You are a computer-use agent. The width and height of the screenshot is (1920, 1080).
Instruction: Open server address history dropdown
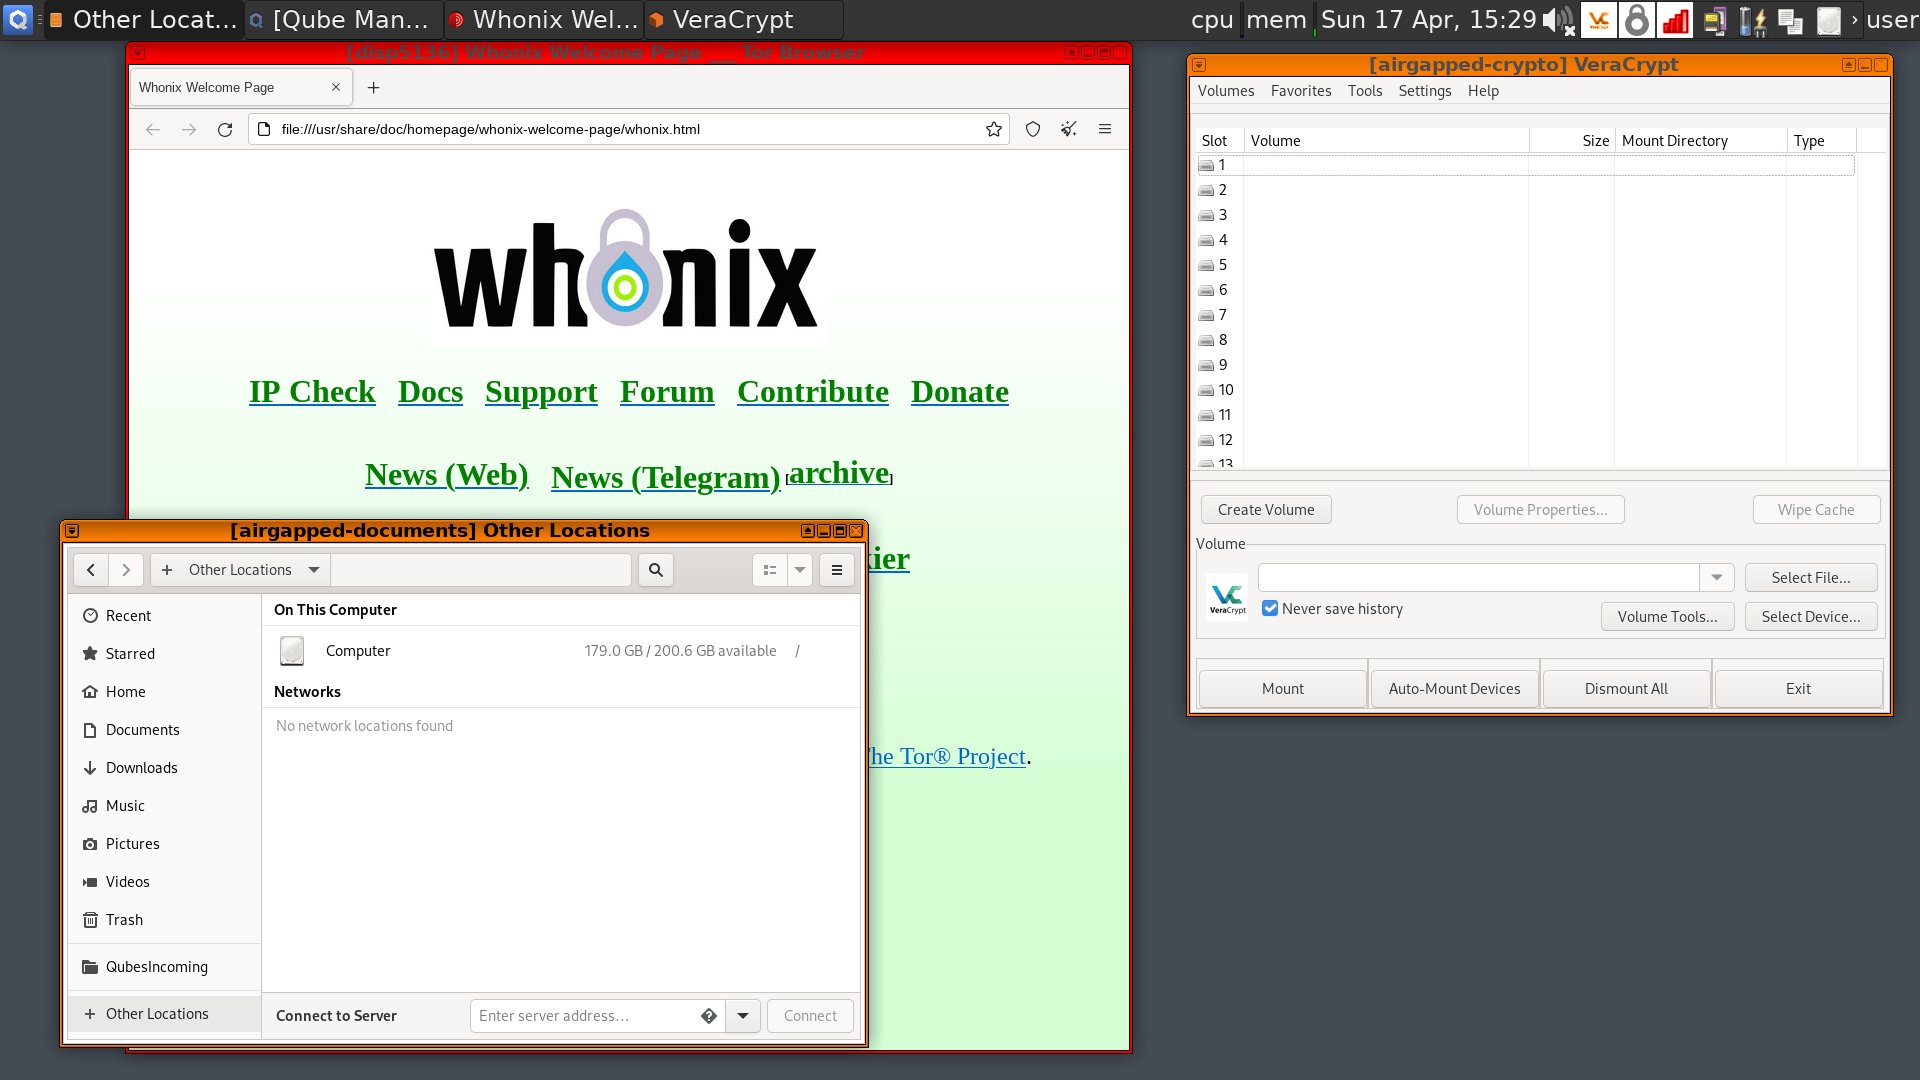pyautogui.click(x=743, y=1016)
